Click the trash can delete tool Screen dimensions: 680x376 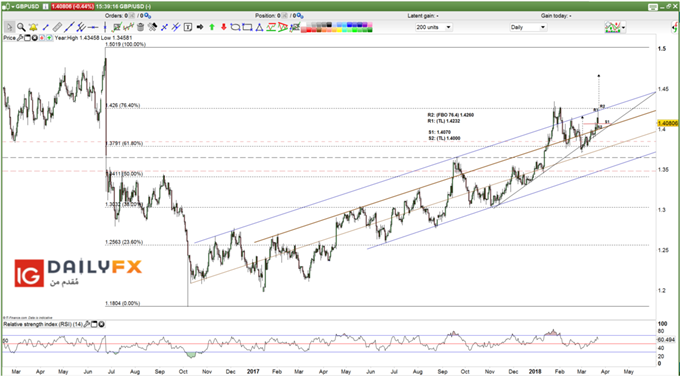[x=141, y=27]
